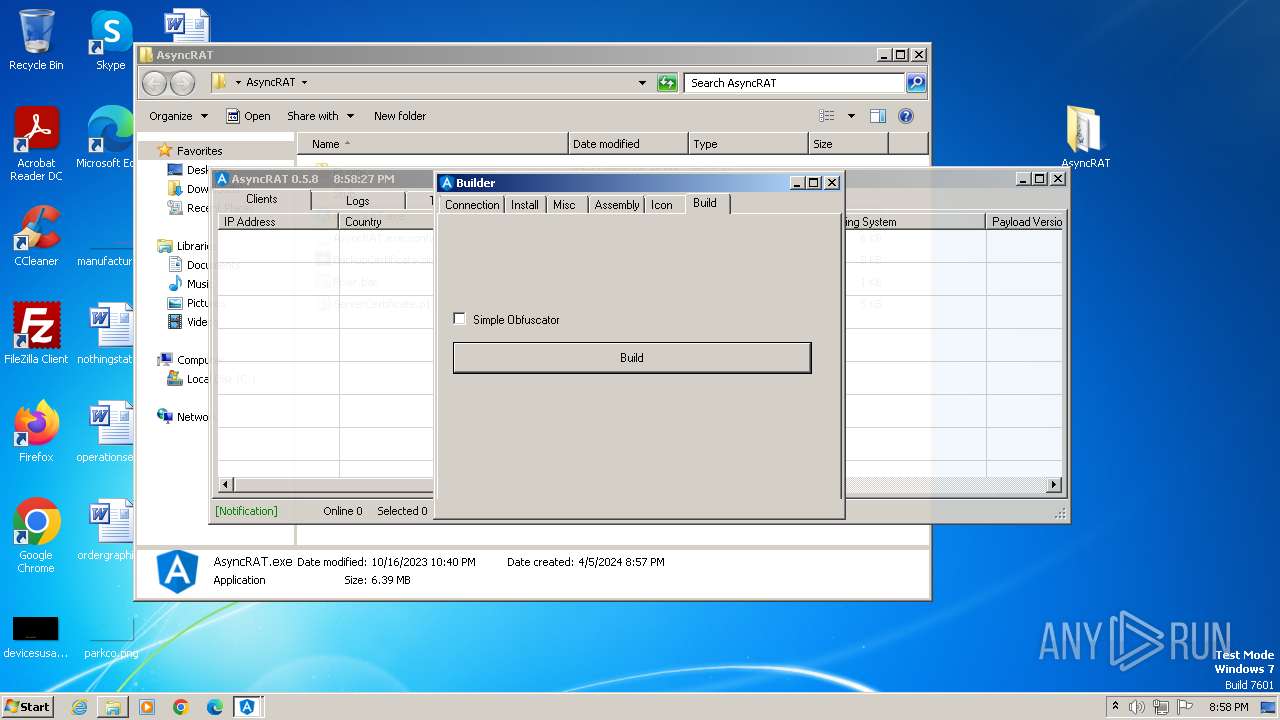Expand the AsyncRAT breadcrumb arrow

point(304,83)
